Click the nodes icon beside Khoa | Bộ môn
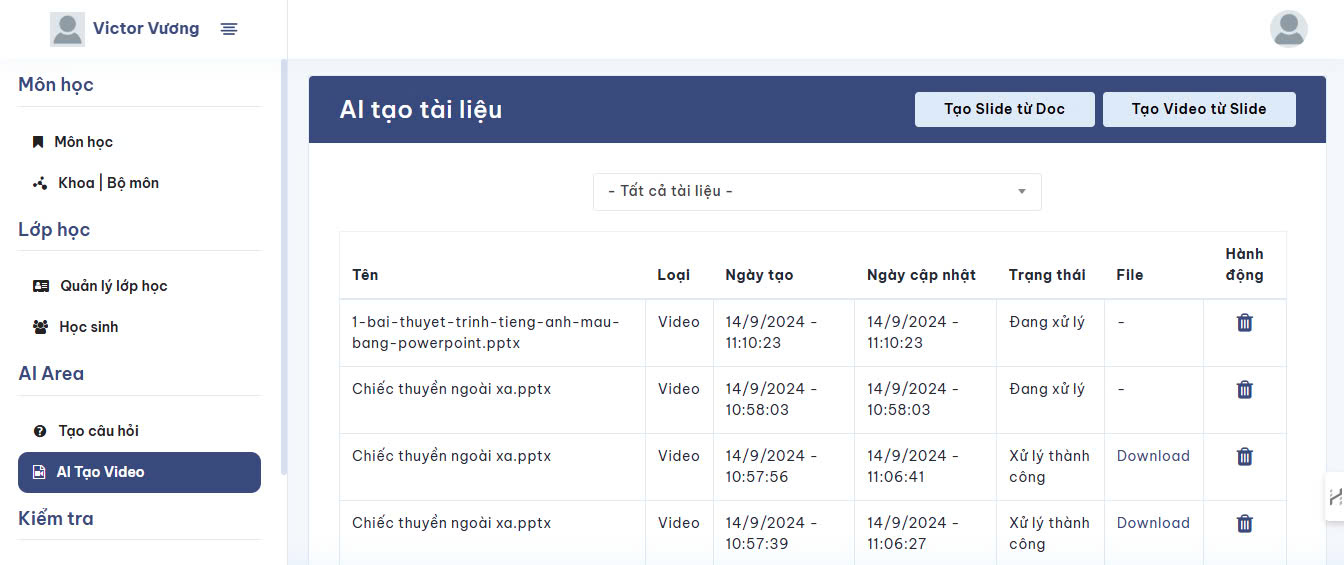 click(x=40, y=183)
